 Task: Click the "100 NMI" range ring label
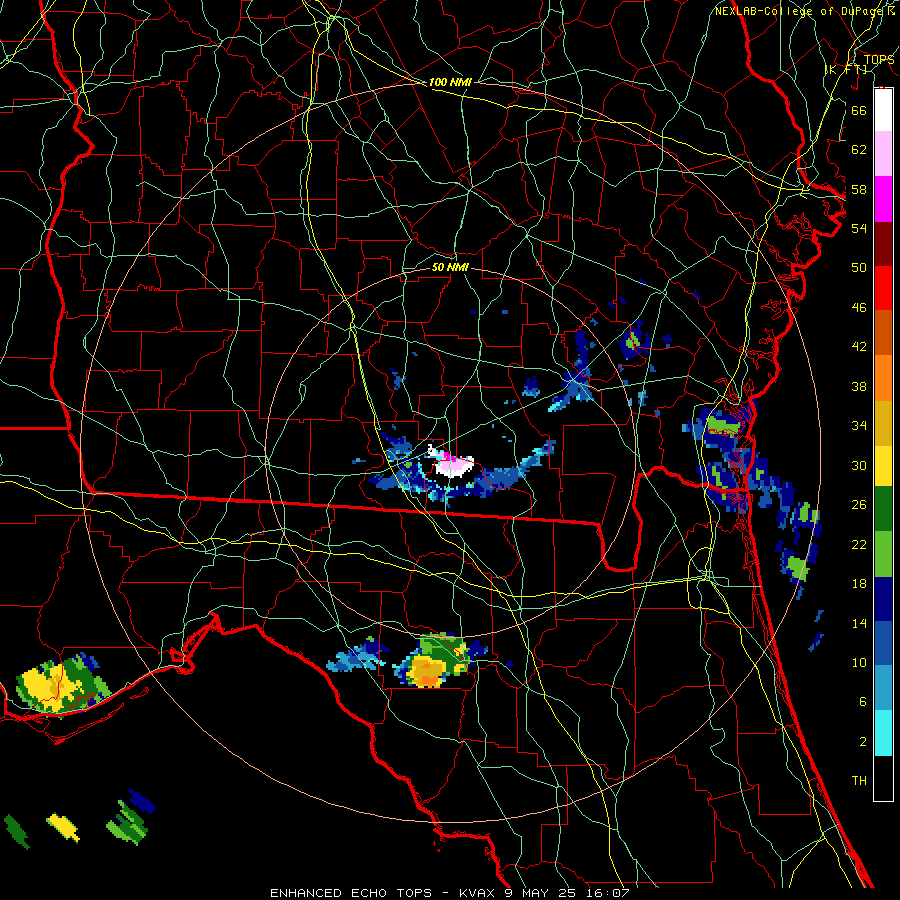click(450, 82)
